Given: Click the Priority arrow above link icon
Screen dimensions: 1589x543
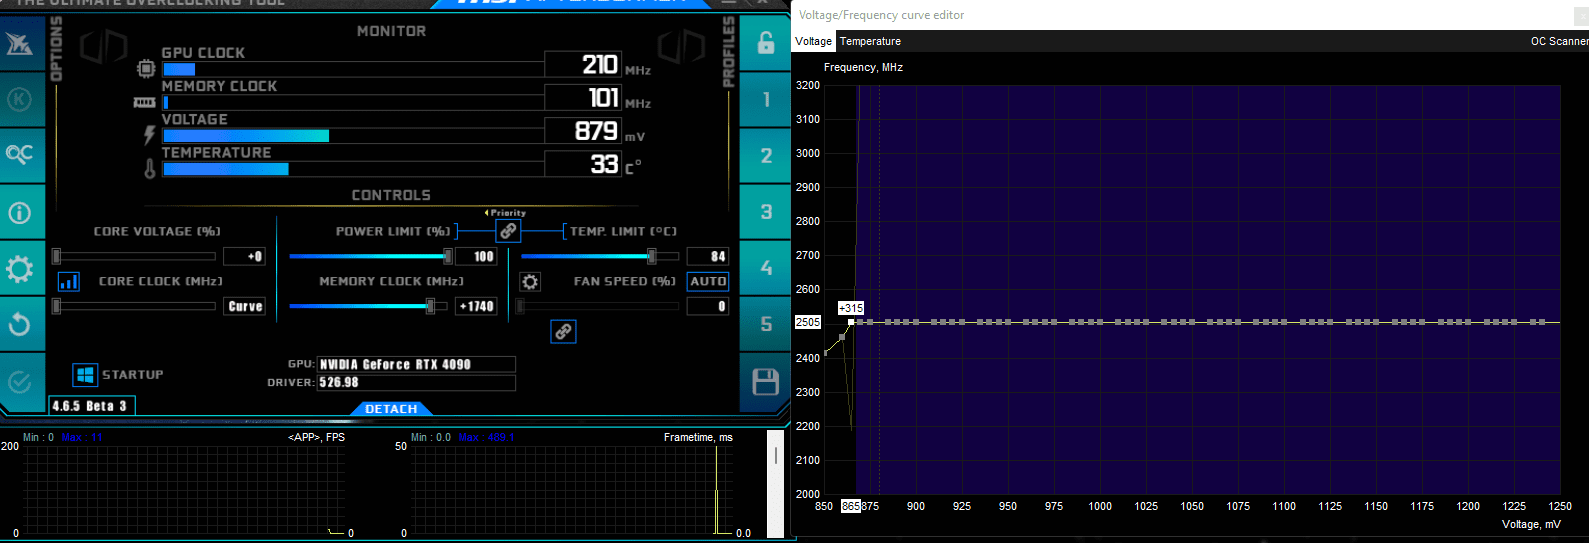Looking at the screenshot, I should click(x=506, y=213).
